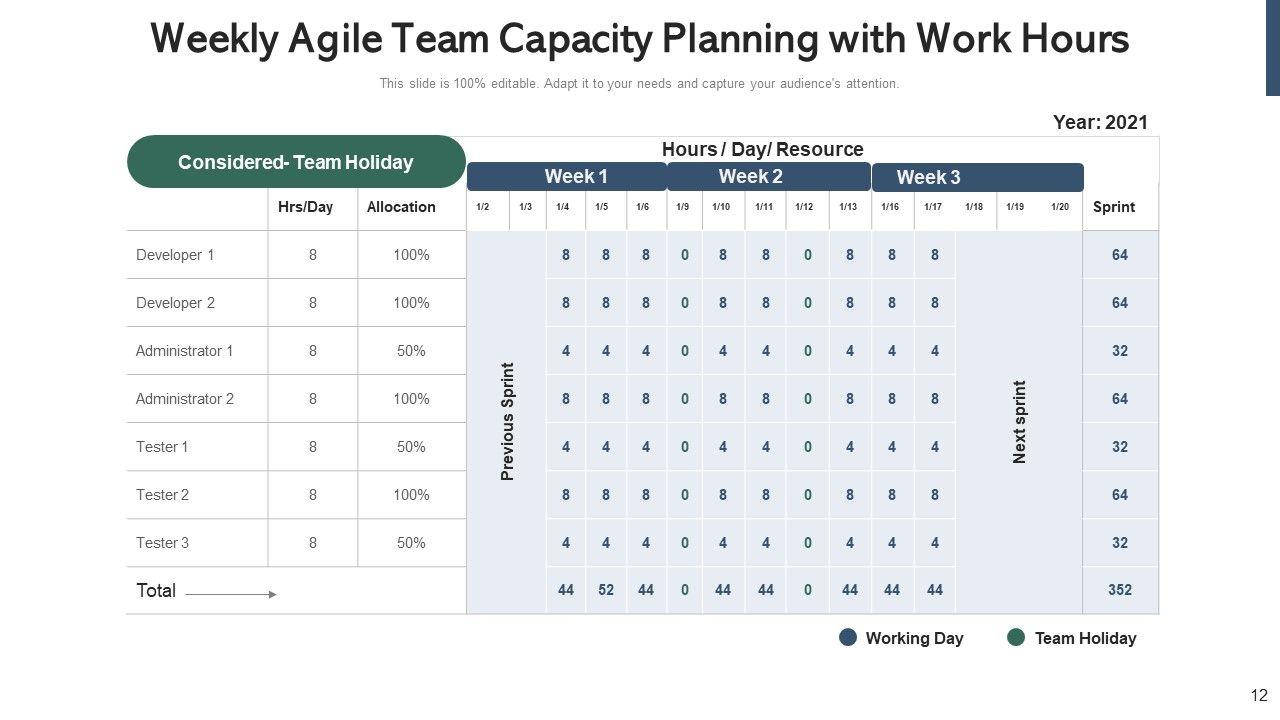Click the vertical Previous Sprint label
This screenshot has height=720, width=1280.
click(507, 421)
